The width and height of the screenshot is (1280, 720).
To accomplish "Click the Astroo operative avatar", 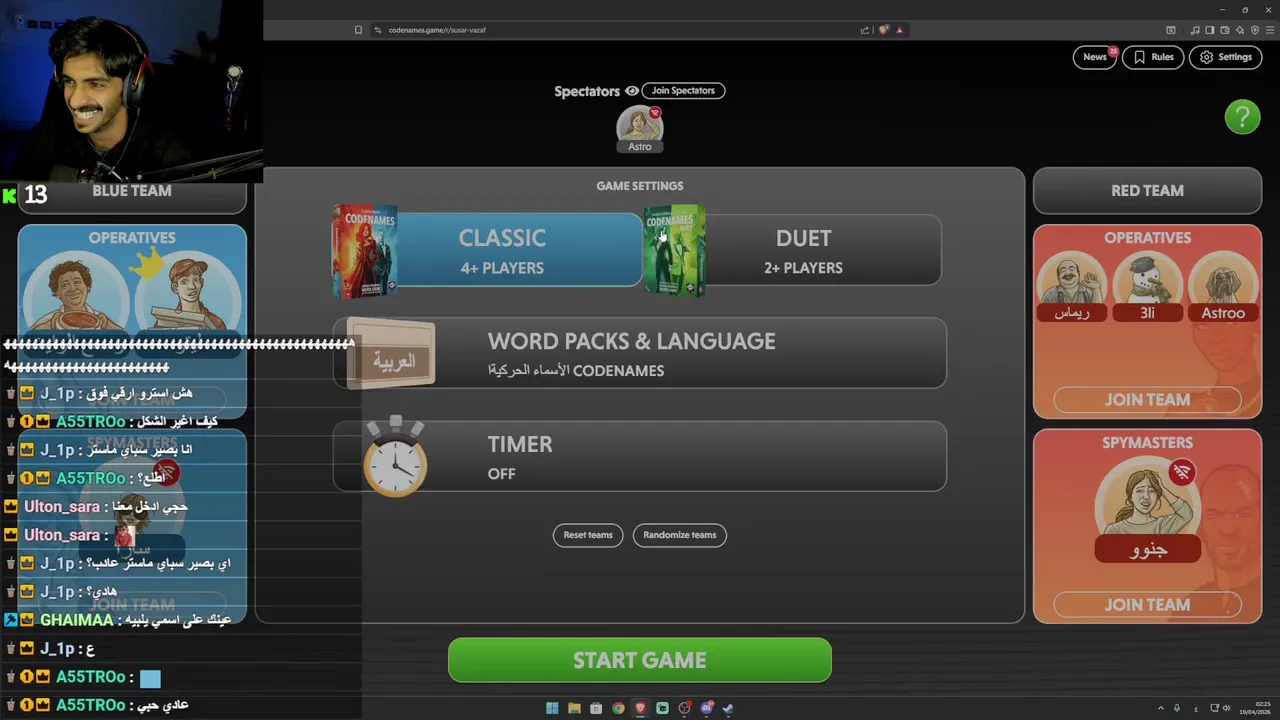I will pos(1223,287).
